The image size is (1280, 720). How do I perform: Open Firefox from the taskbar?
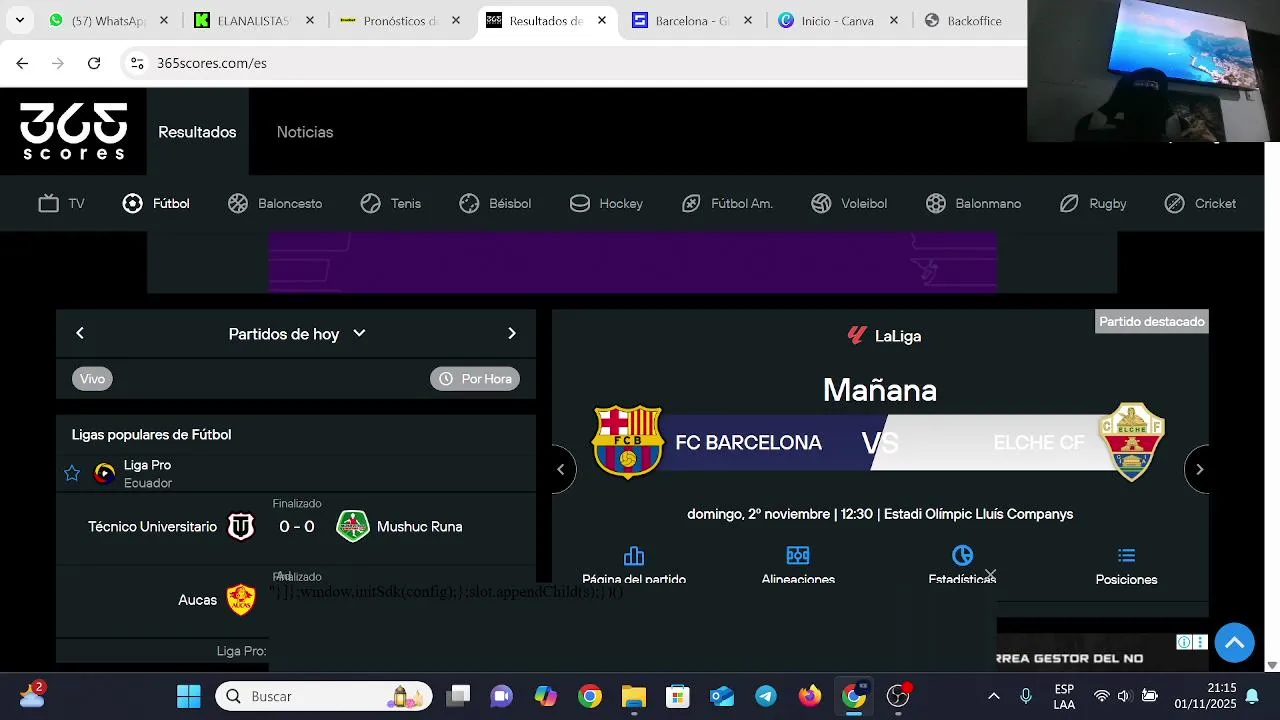coord(810,696)
